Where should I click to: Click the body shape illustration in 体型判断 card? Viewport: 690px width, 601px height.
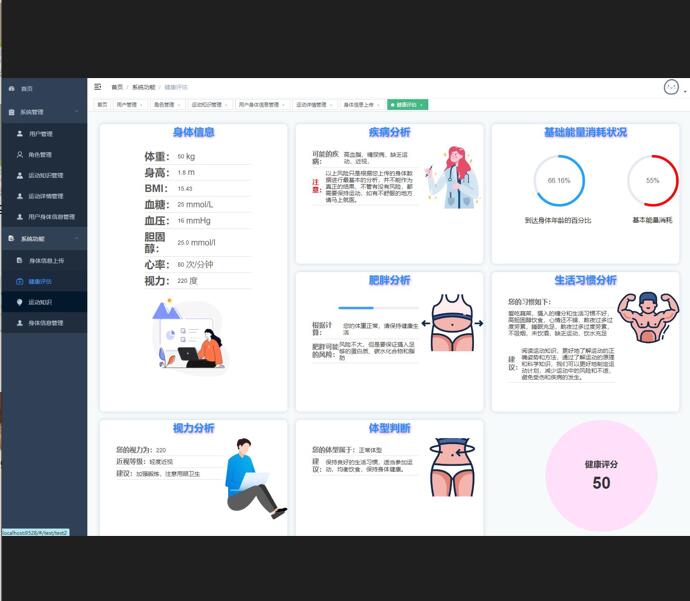[452, 467]
